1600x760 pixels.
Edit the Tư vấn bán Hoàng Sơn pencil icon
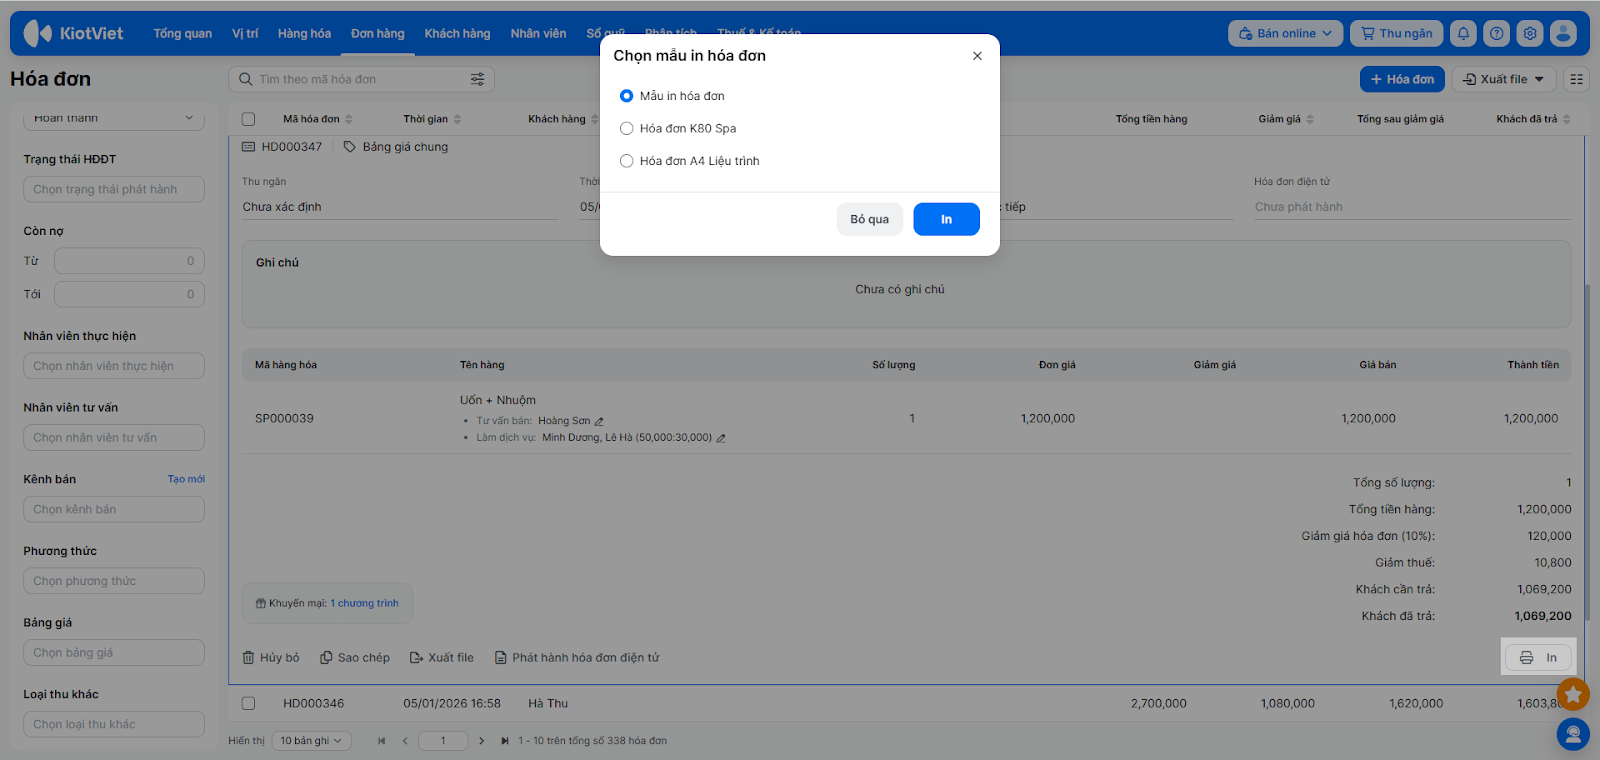pos(599,421)
